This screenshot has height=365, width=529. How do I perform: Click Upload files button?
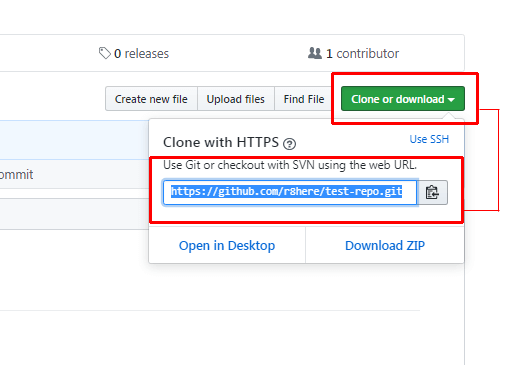236,99
